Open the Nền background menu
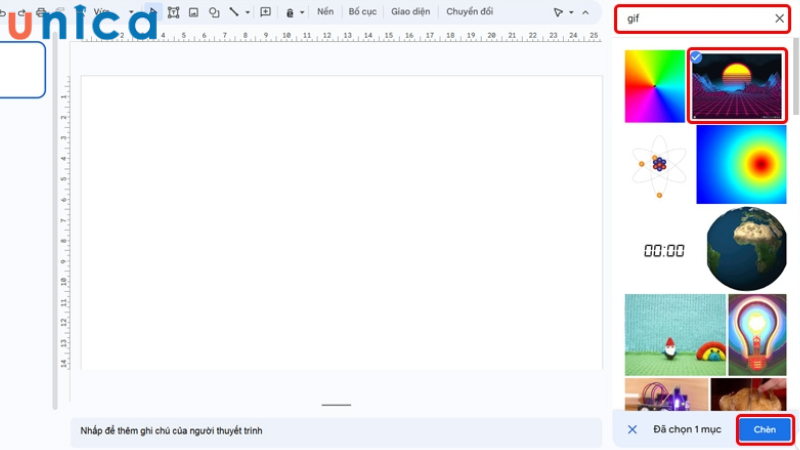The height and width of the screenshot is (450, 800). coord(325,12)
